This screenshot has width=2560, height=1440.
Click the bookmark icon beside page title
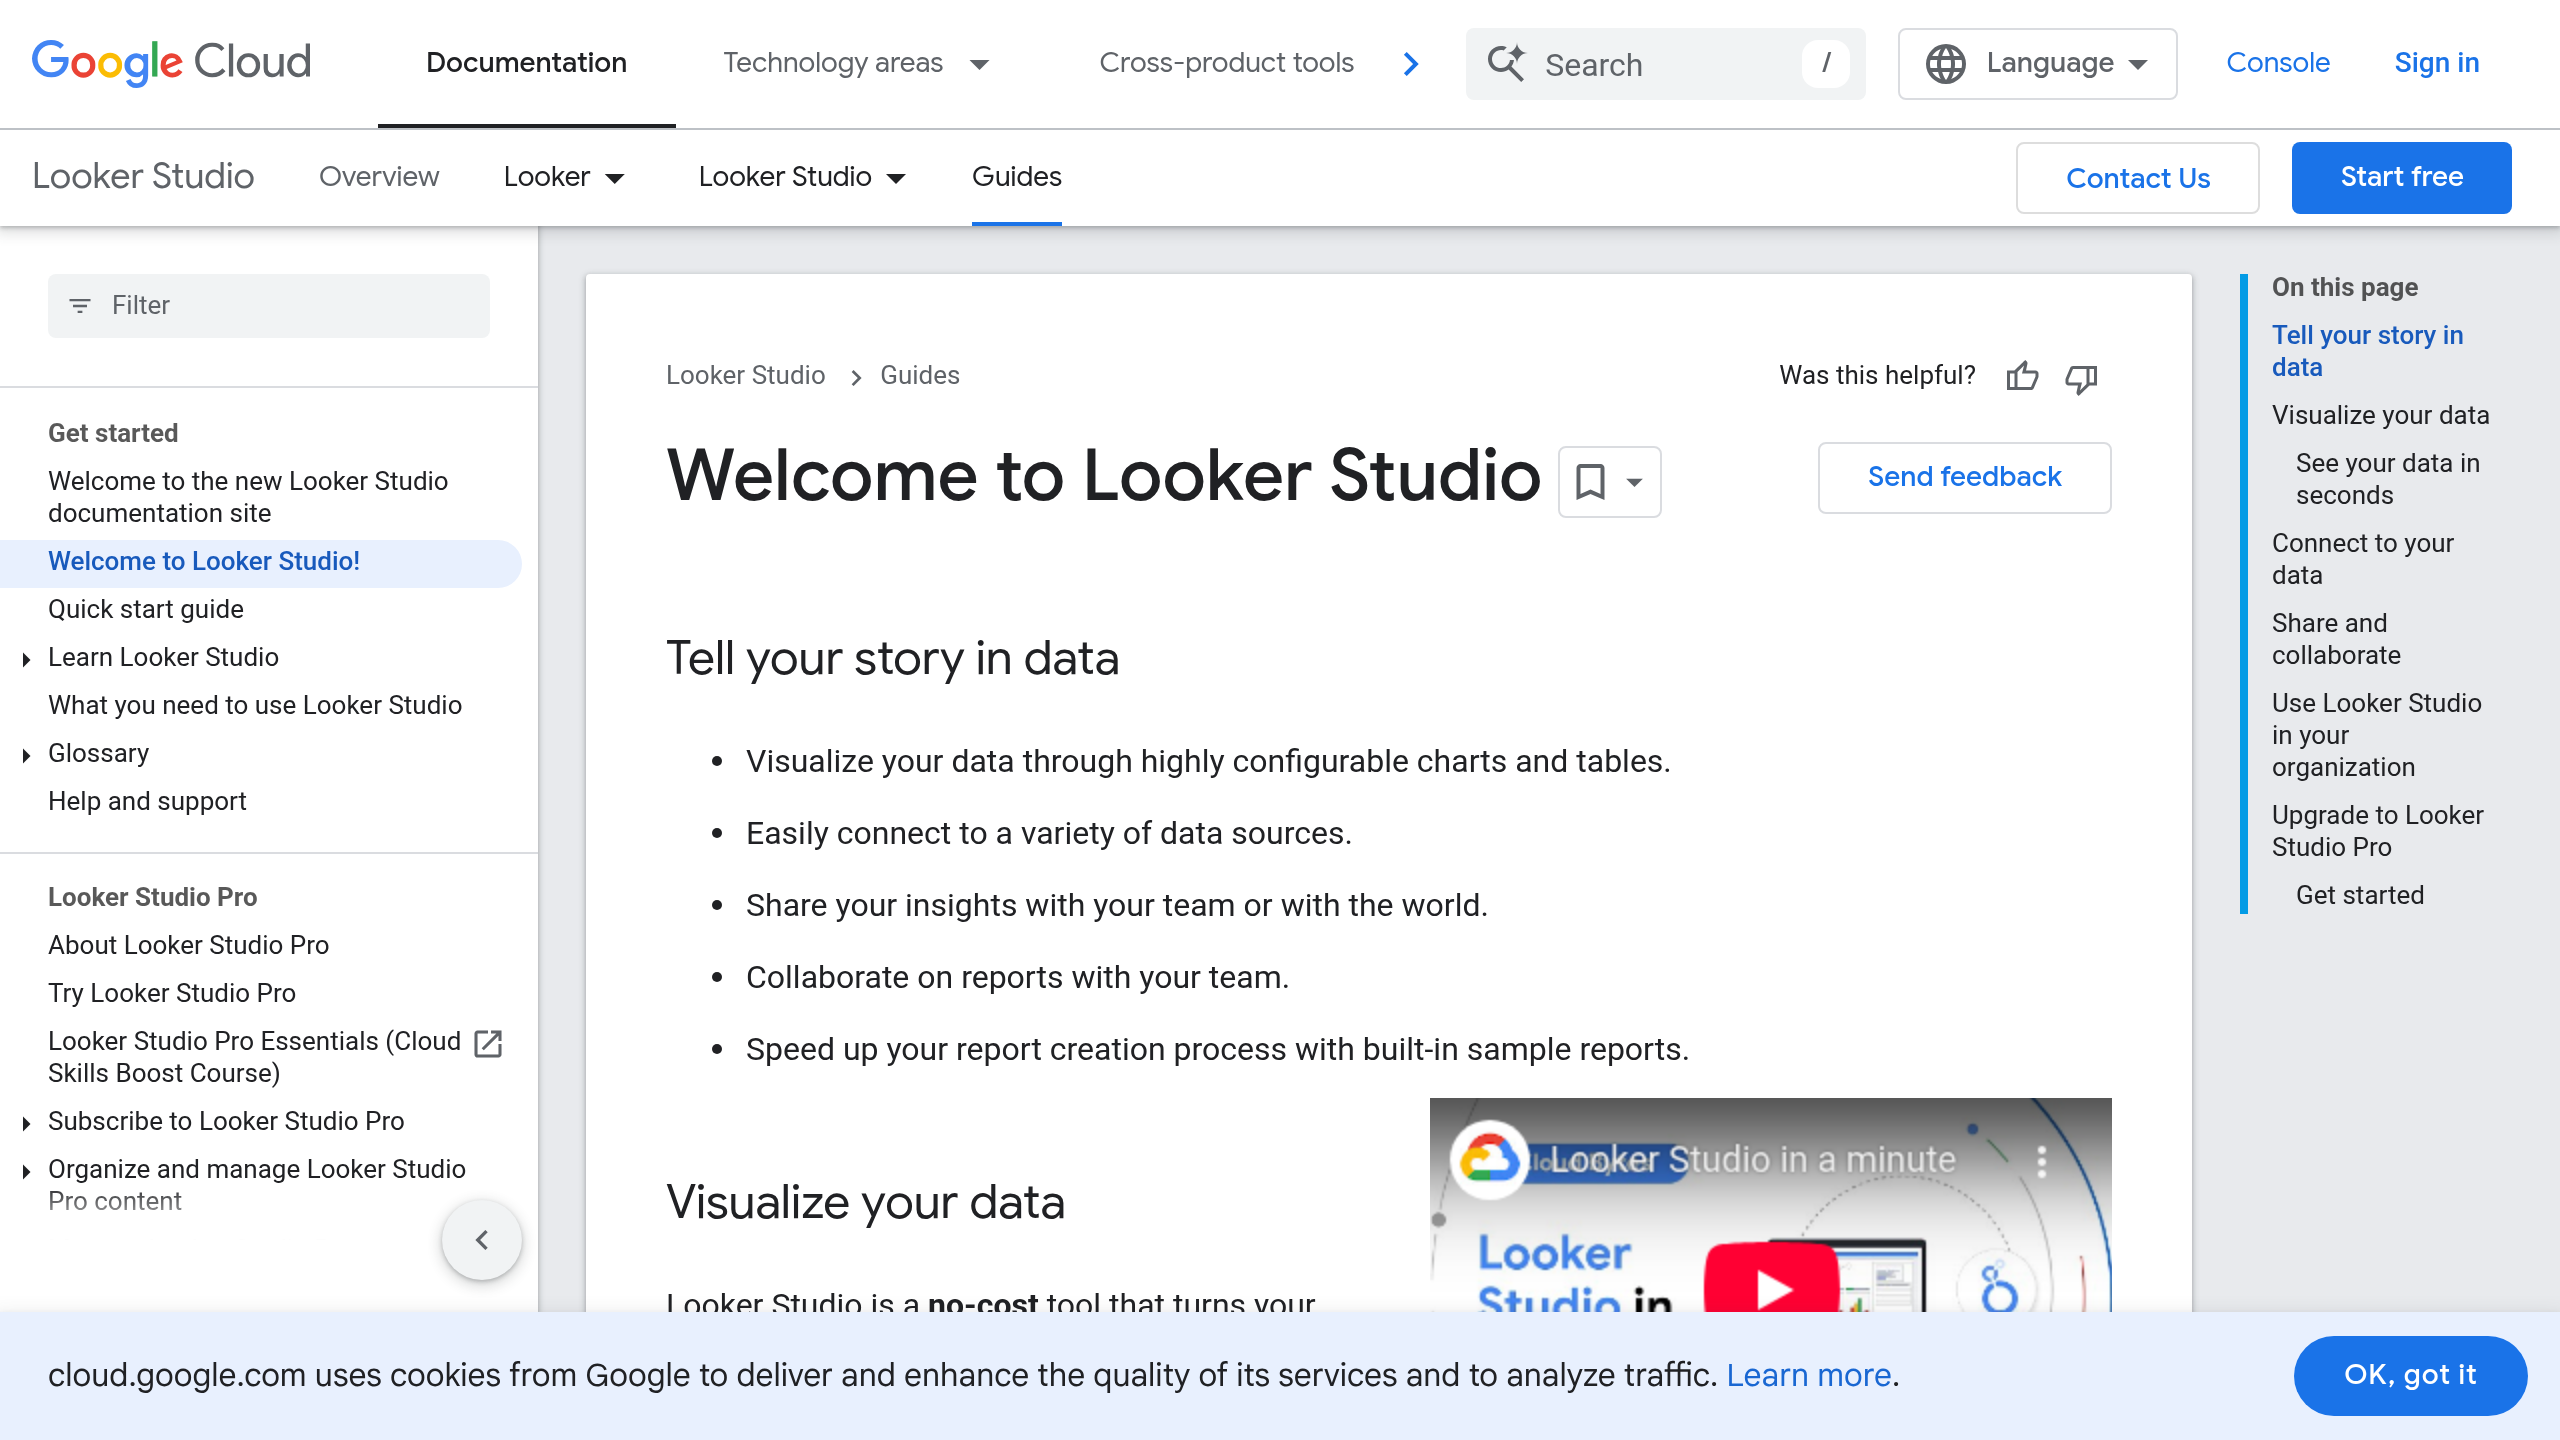[x=1590, y=482]
